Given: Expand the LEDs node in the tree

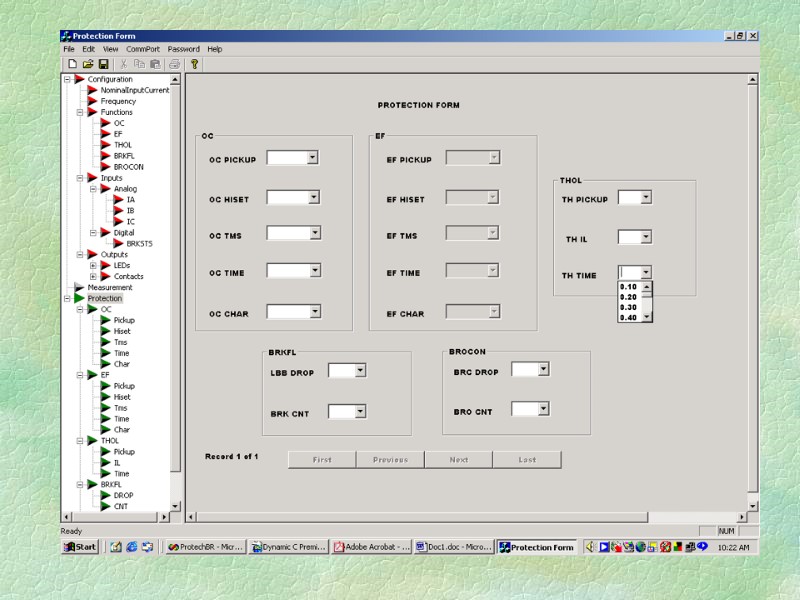Looking at the screenshot, I should [93, 265].
